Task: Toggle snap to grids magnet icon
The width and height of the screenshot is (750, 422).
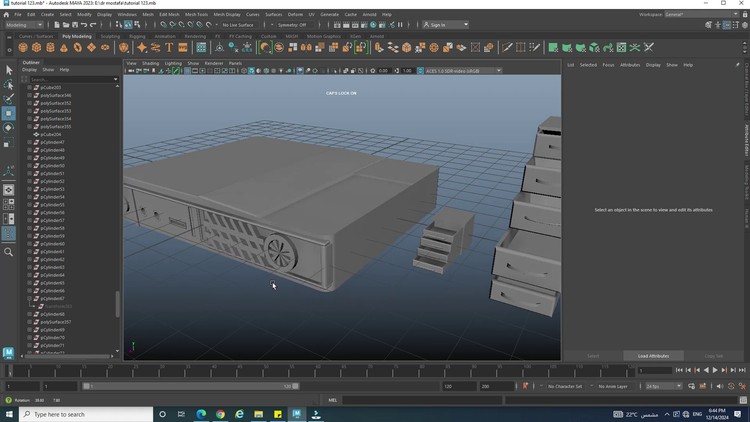Action: 164,25
